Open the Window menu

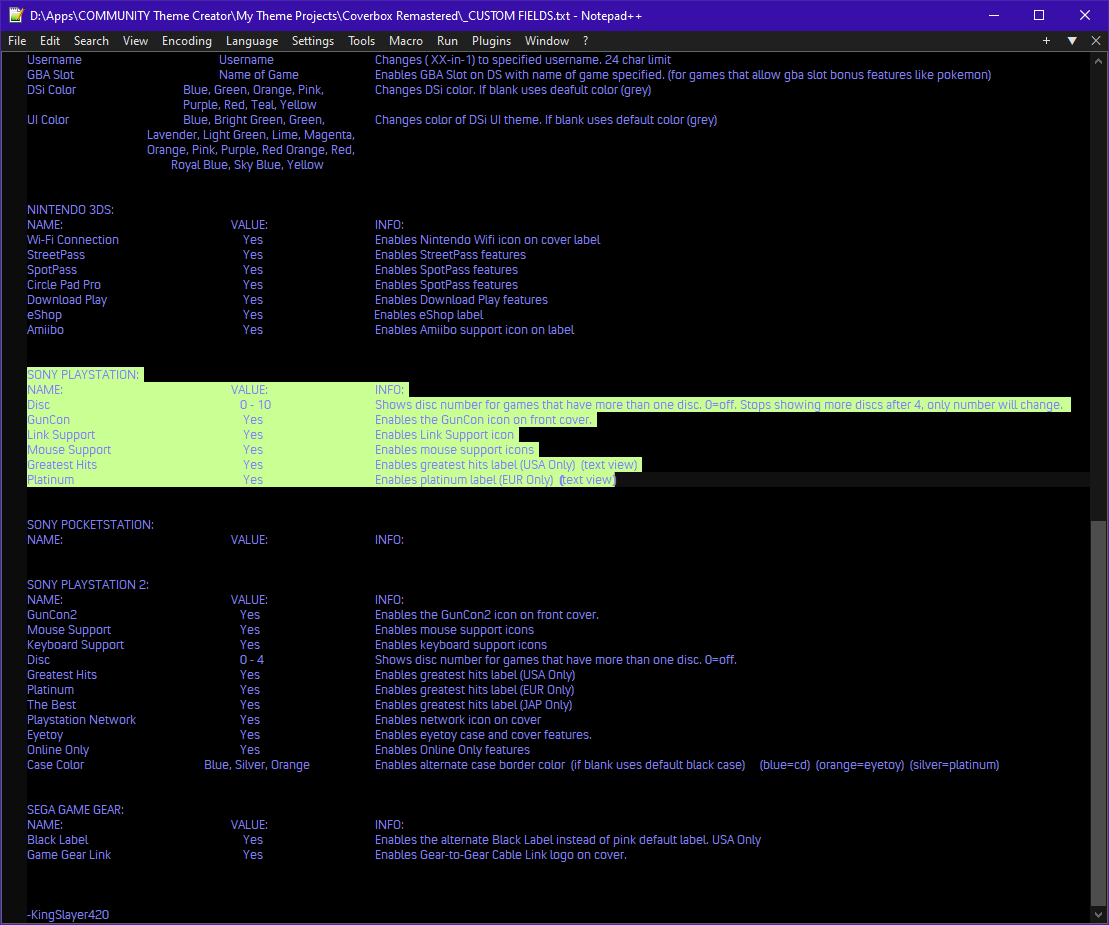[x=547, y=41]
